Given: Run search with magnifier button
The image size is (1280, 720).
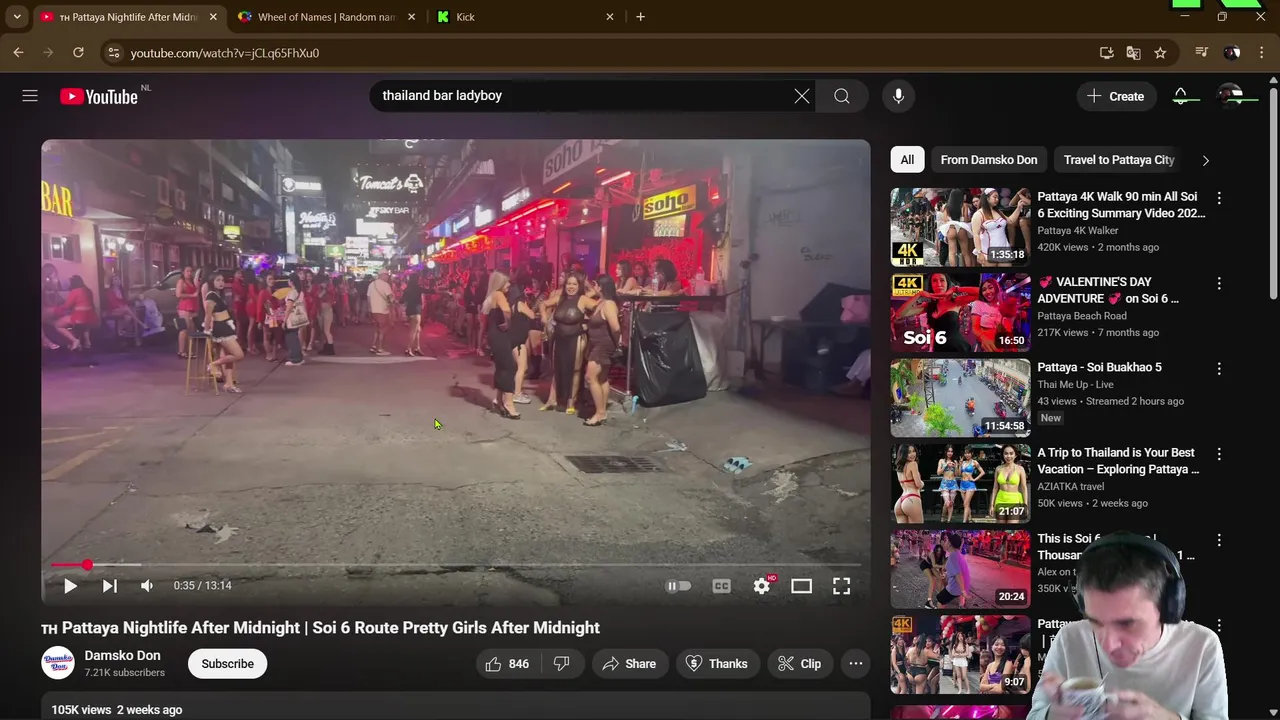Looking at the screenshot, I should point(842,96).
